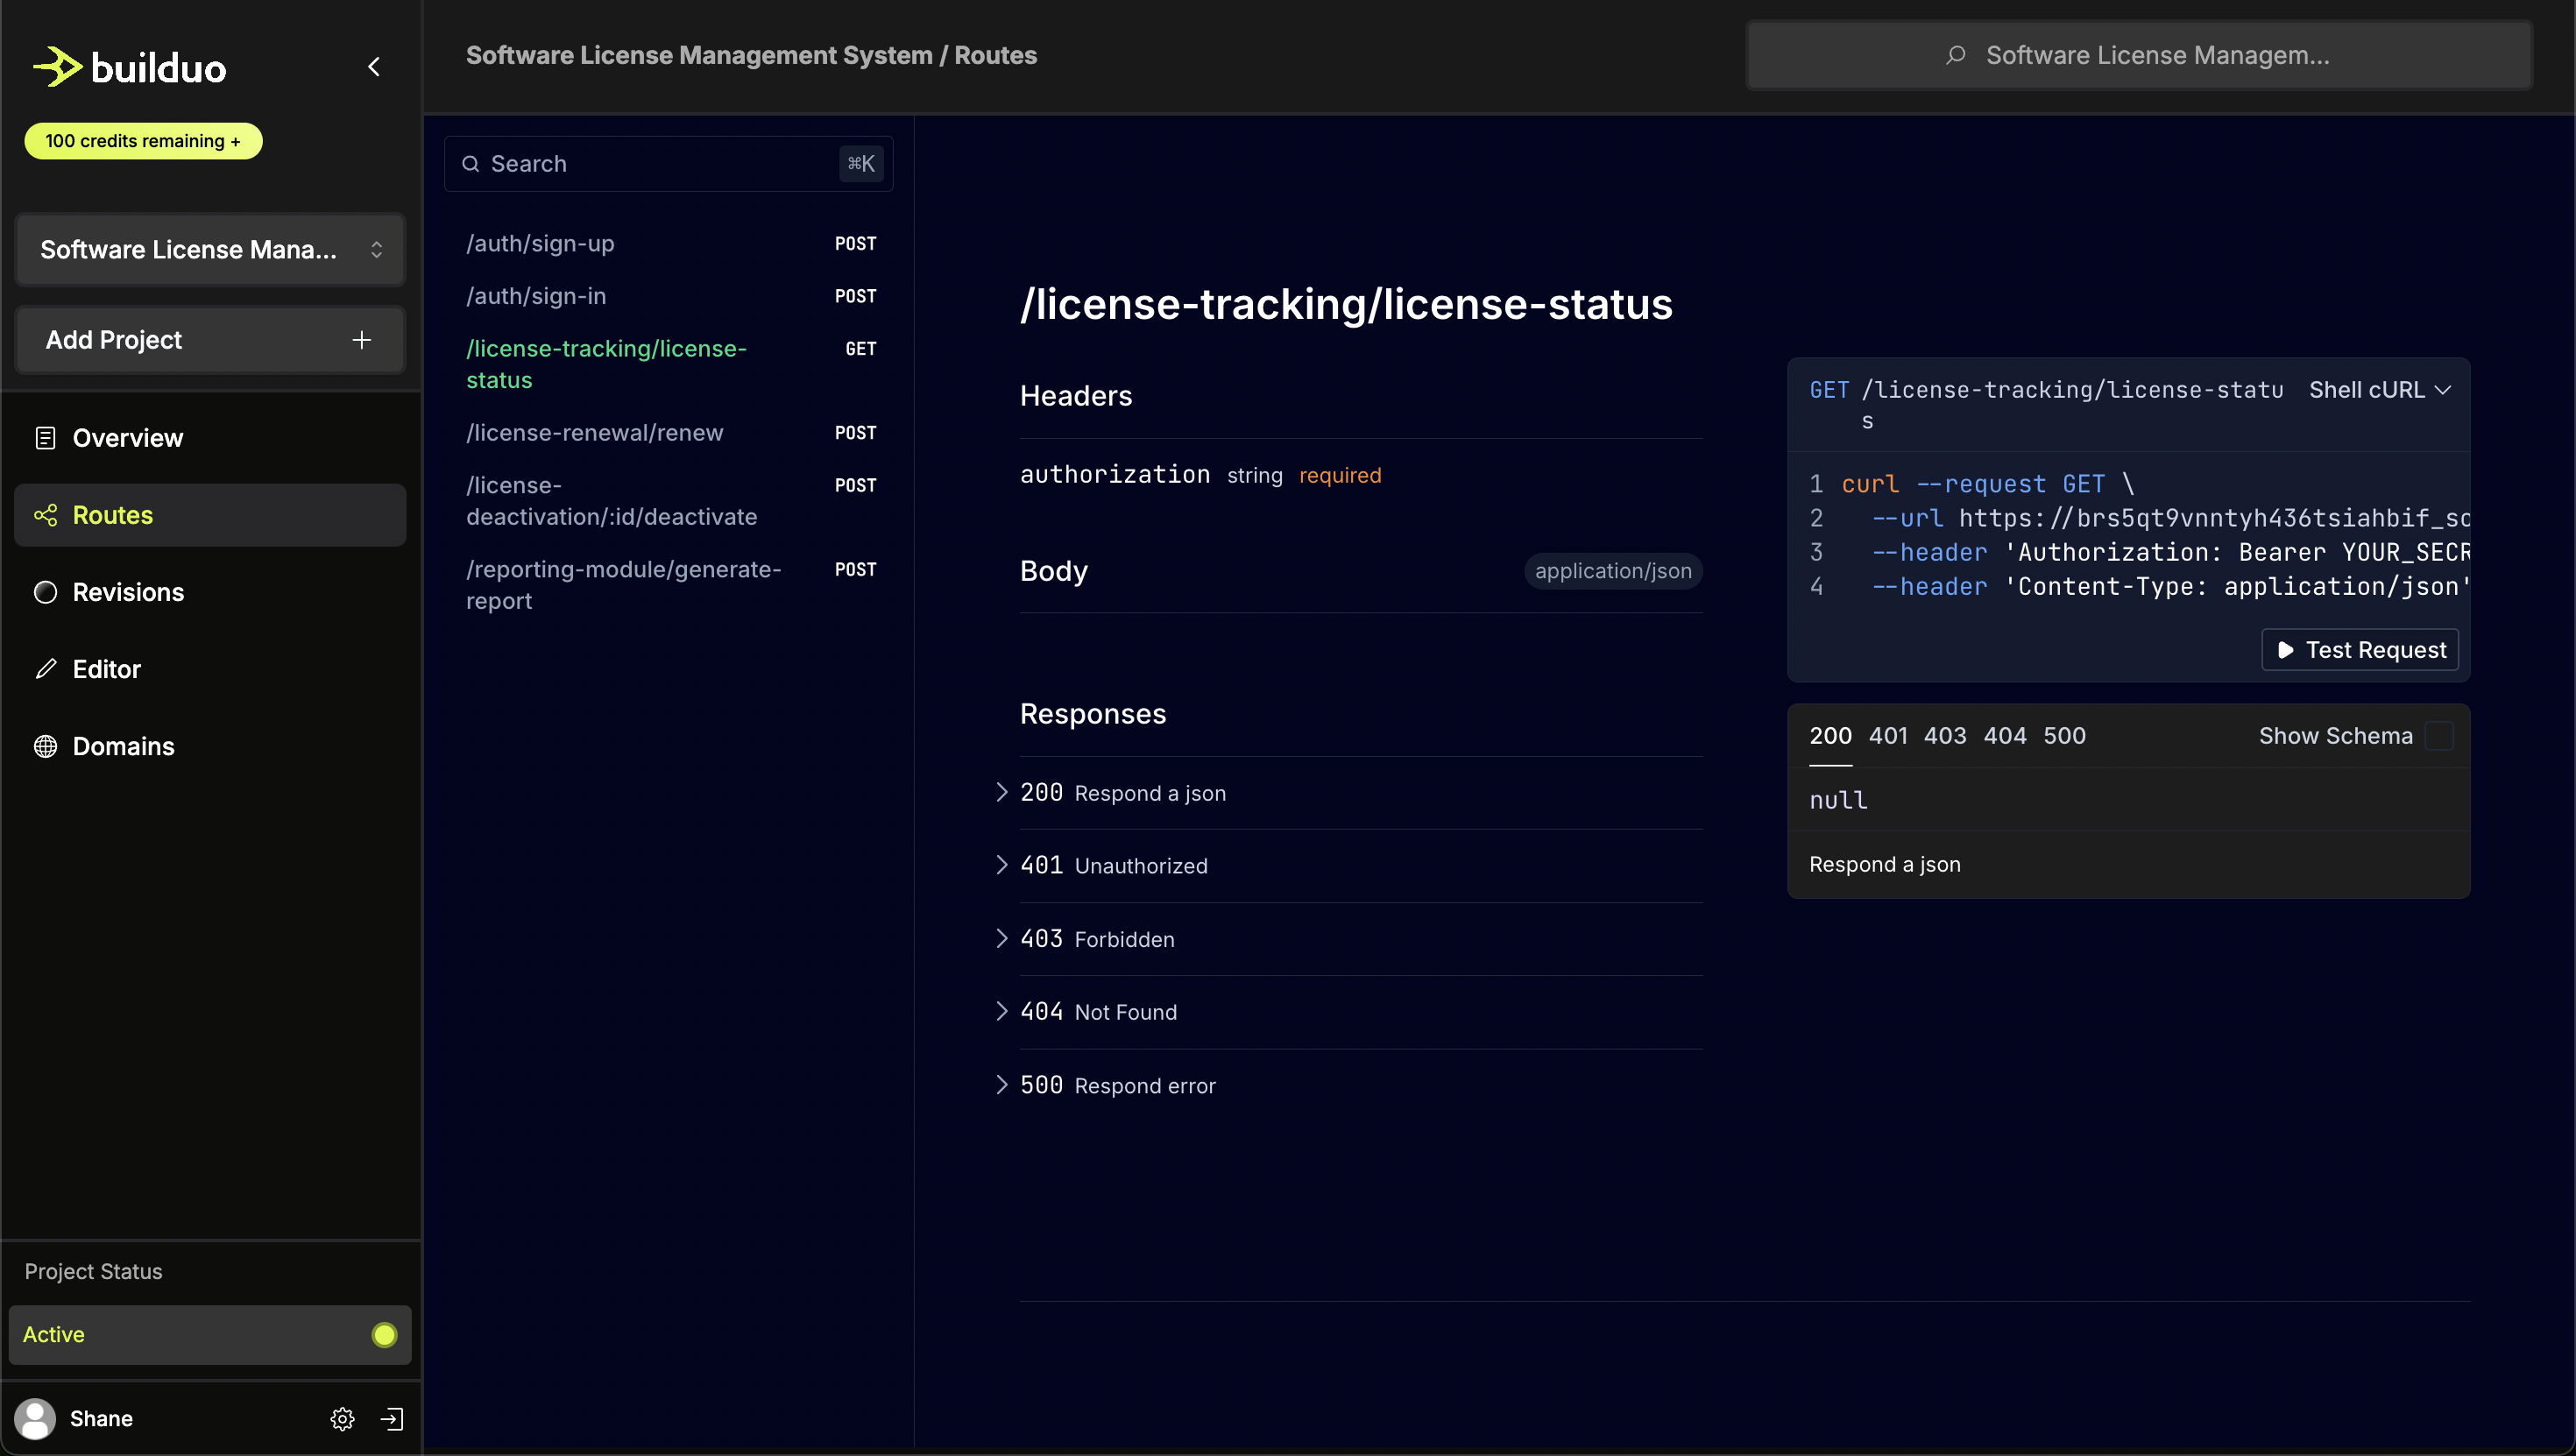Open the project selector dropdown
The width and height of the screenshot is (2576, 1456).
[210, 249]
